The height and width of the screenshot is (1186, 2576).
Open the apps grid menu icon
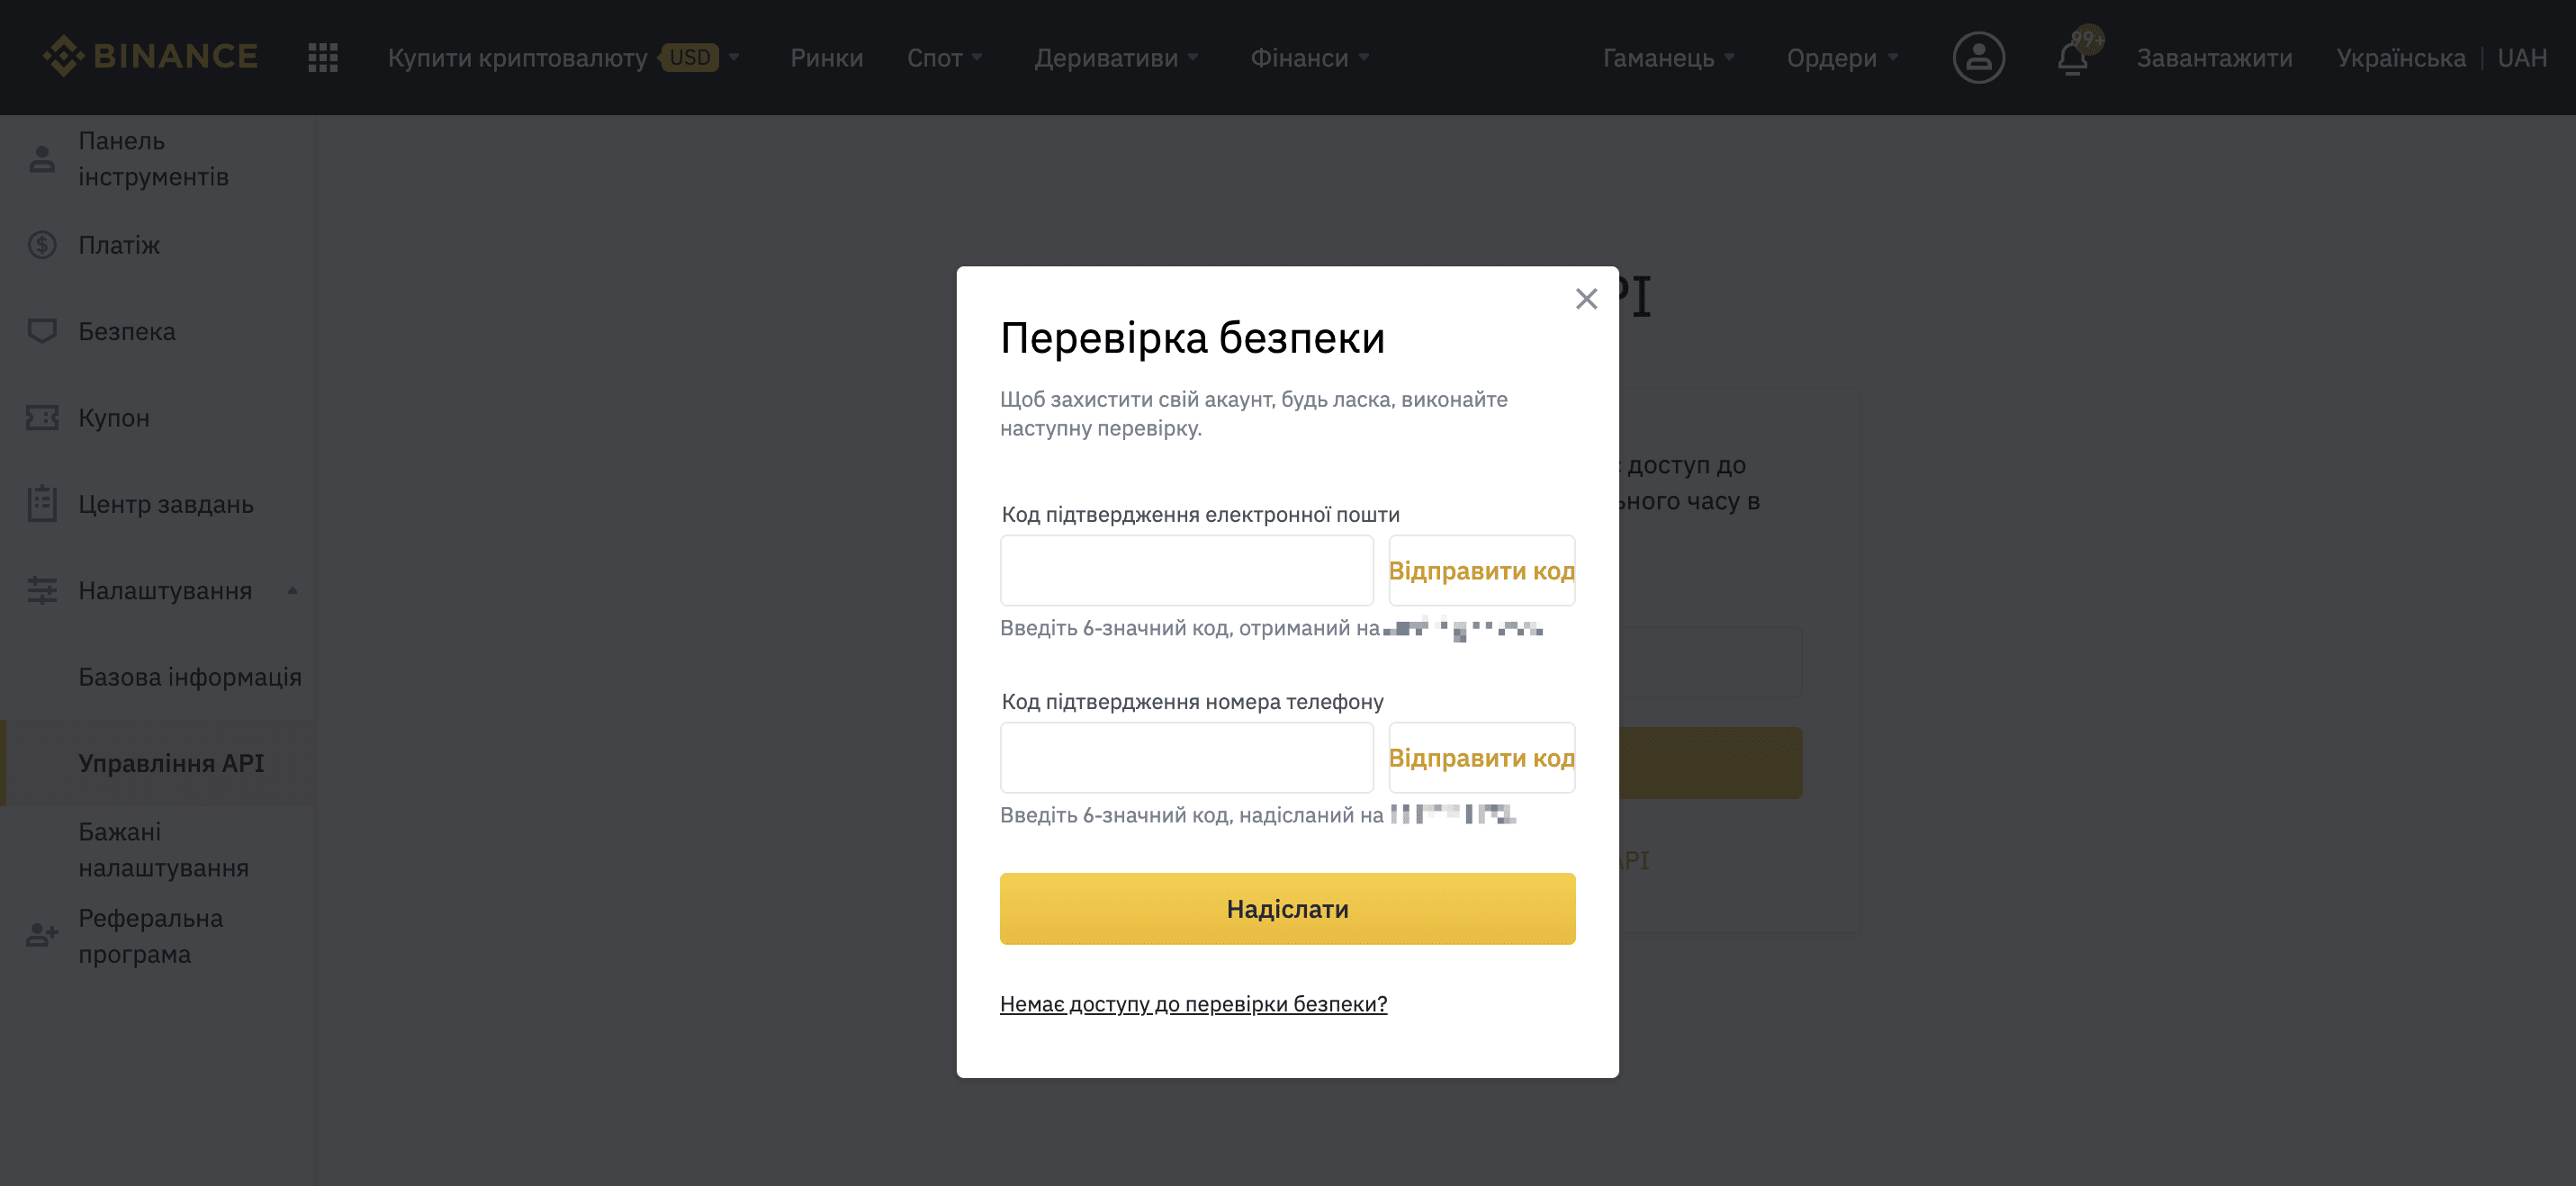click(x=323, y=57)
